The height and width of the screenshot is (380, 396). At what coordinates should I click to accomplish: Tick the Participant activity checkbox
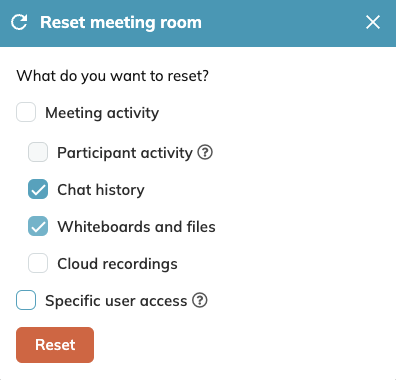point(38,152)
